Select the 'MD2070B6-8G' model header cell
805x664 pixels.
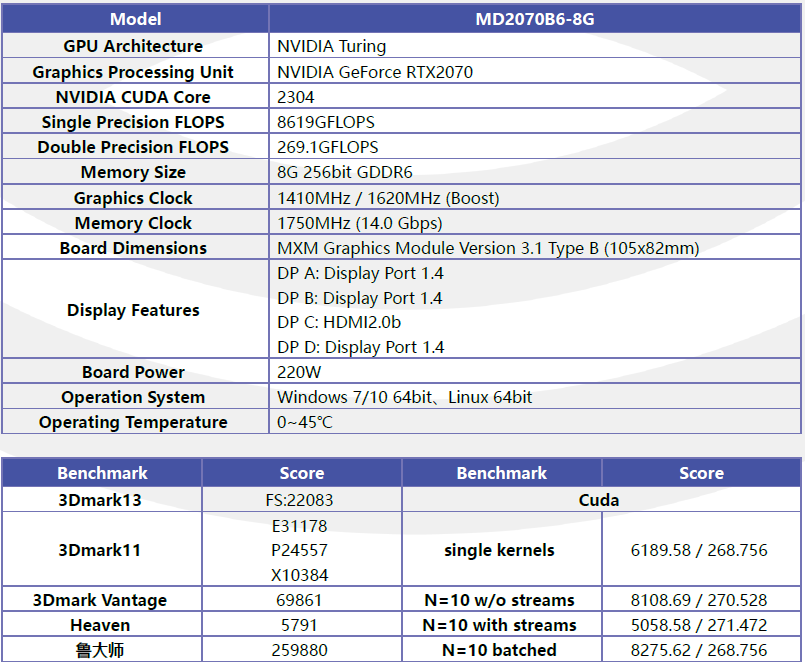pyautogui.click(x=534, y=19)
